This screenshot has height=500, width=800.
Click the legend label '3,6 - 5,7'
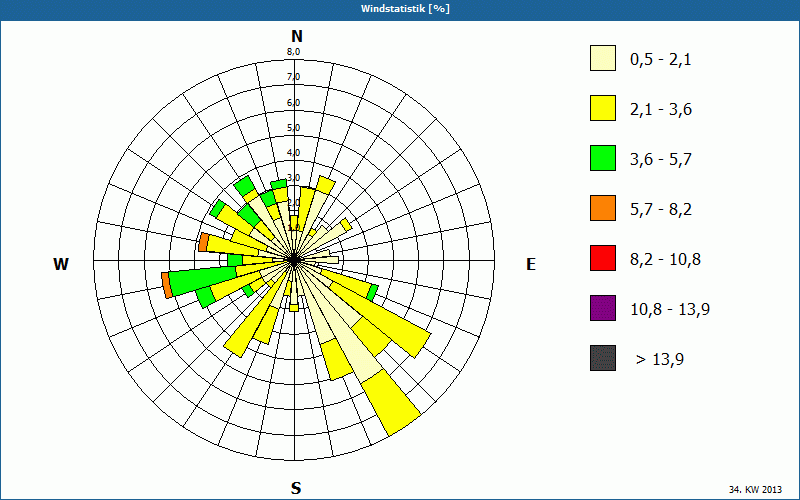click(x=661, y=160)
